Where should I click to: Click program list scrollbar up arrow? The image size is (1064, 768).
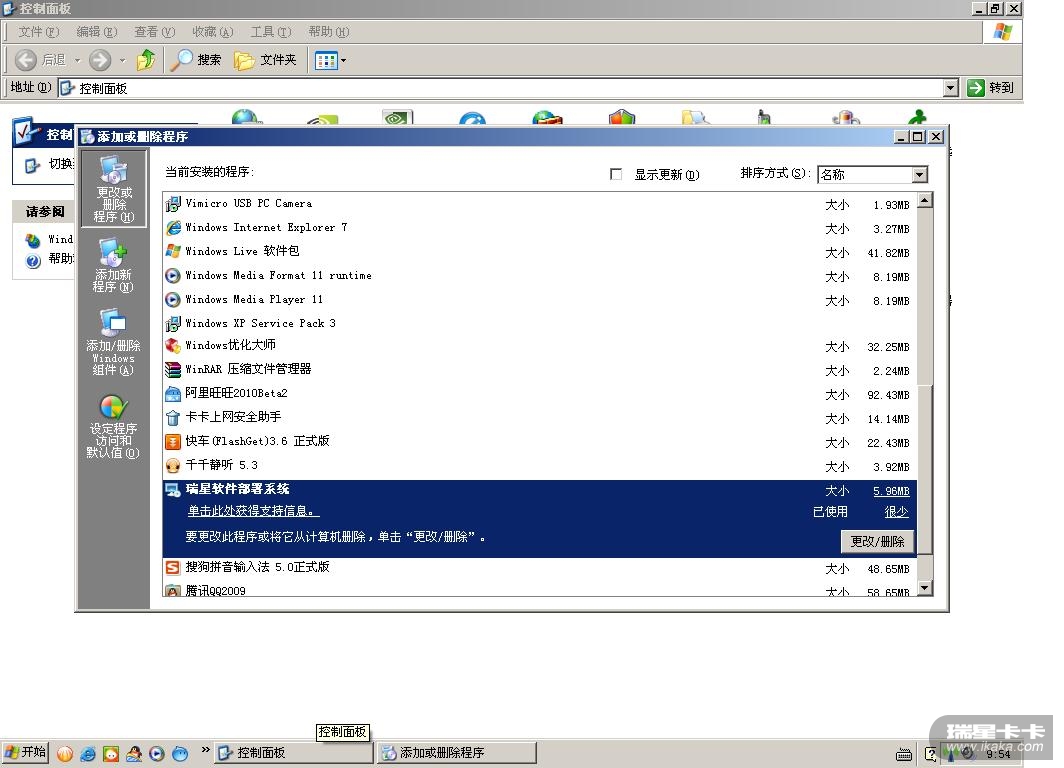tap(925, 201)
